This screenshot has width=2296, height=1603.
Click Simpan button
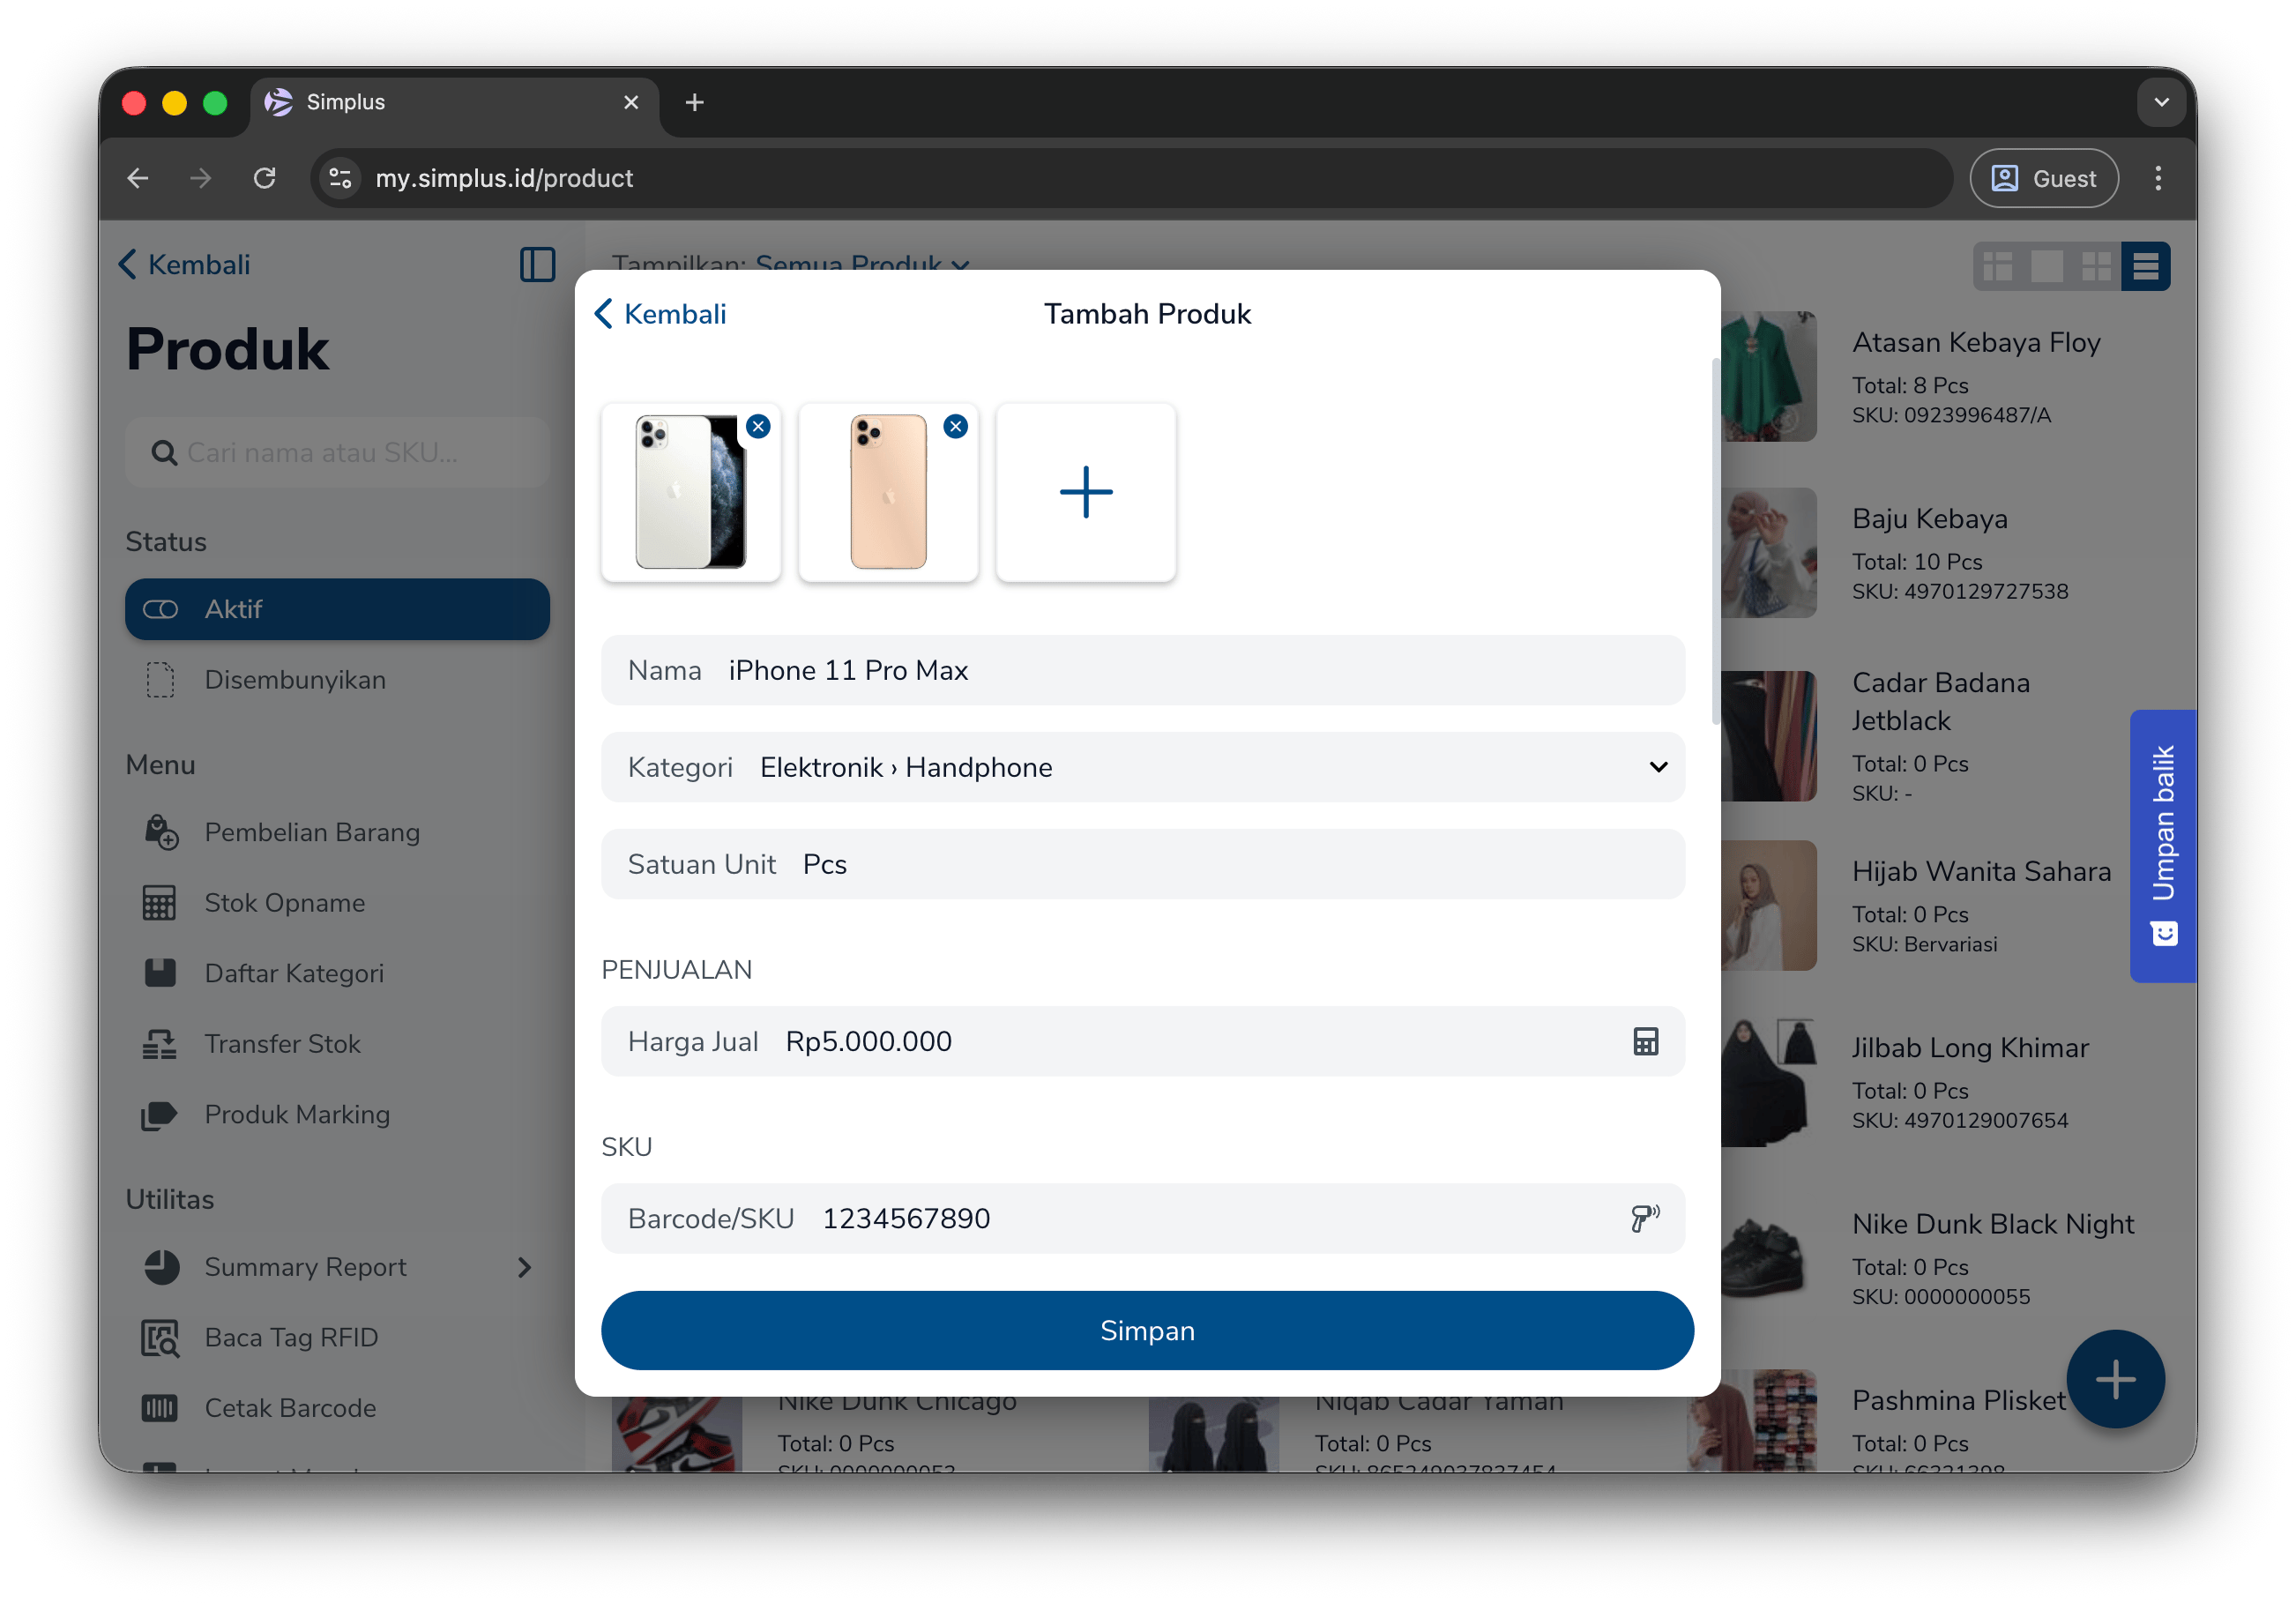coord(1147,1330)
